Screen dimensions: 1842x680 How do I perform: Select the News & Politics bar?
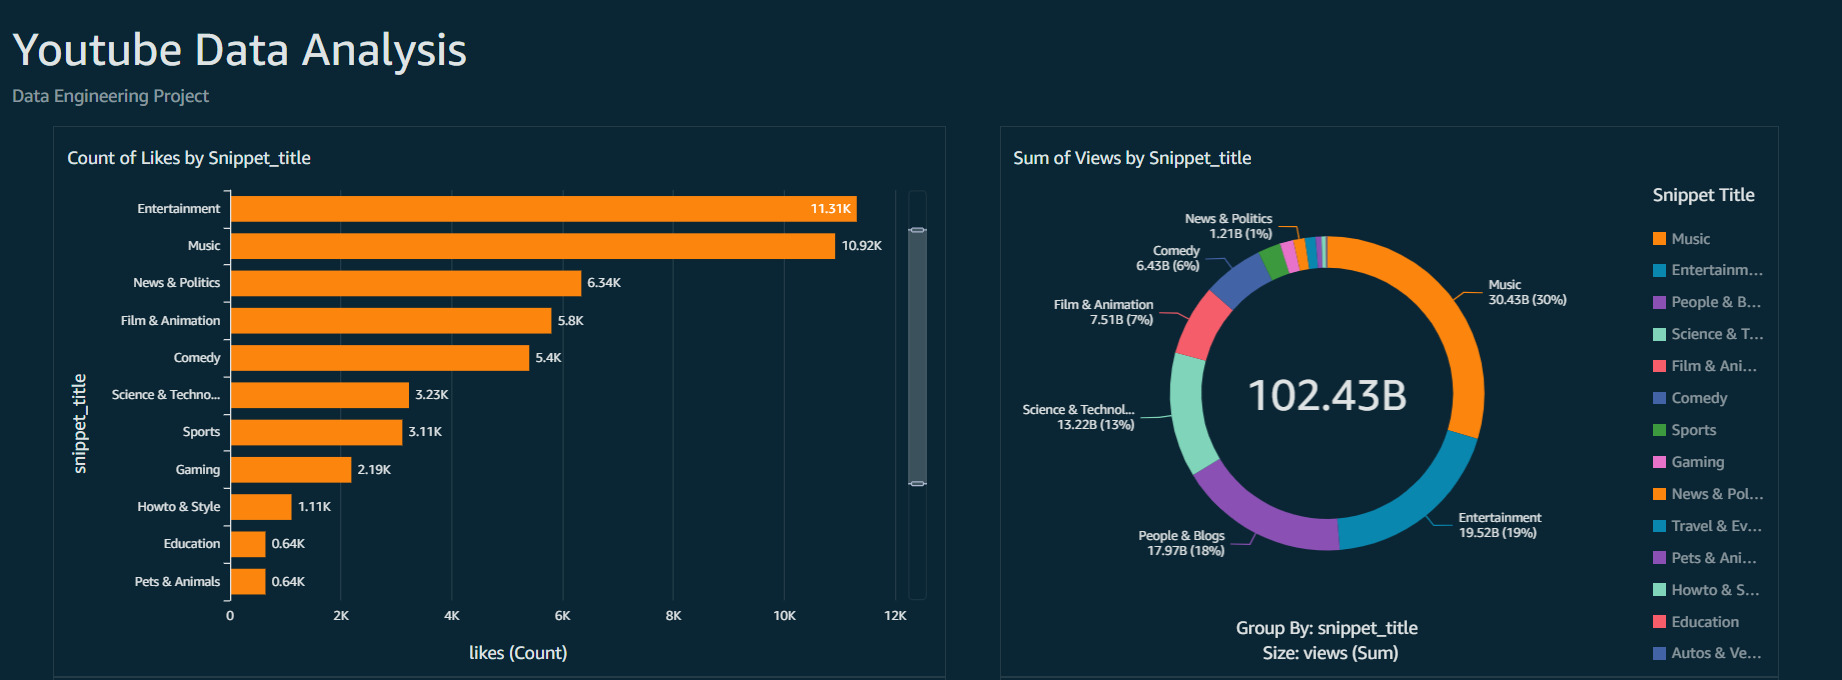click(x=406, y=283)
